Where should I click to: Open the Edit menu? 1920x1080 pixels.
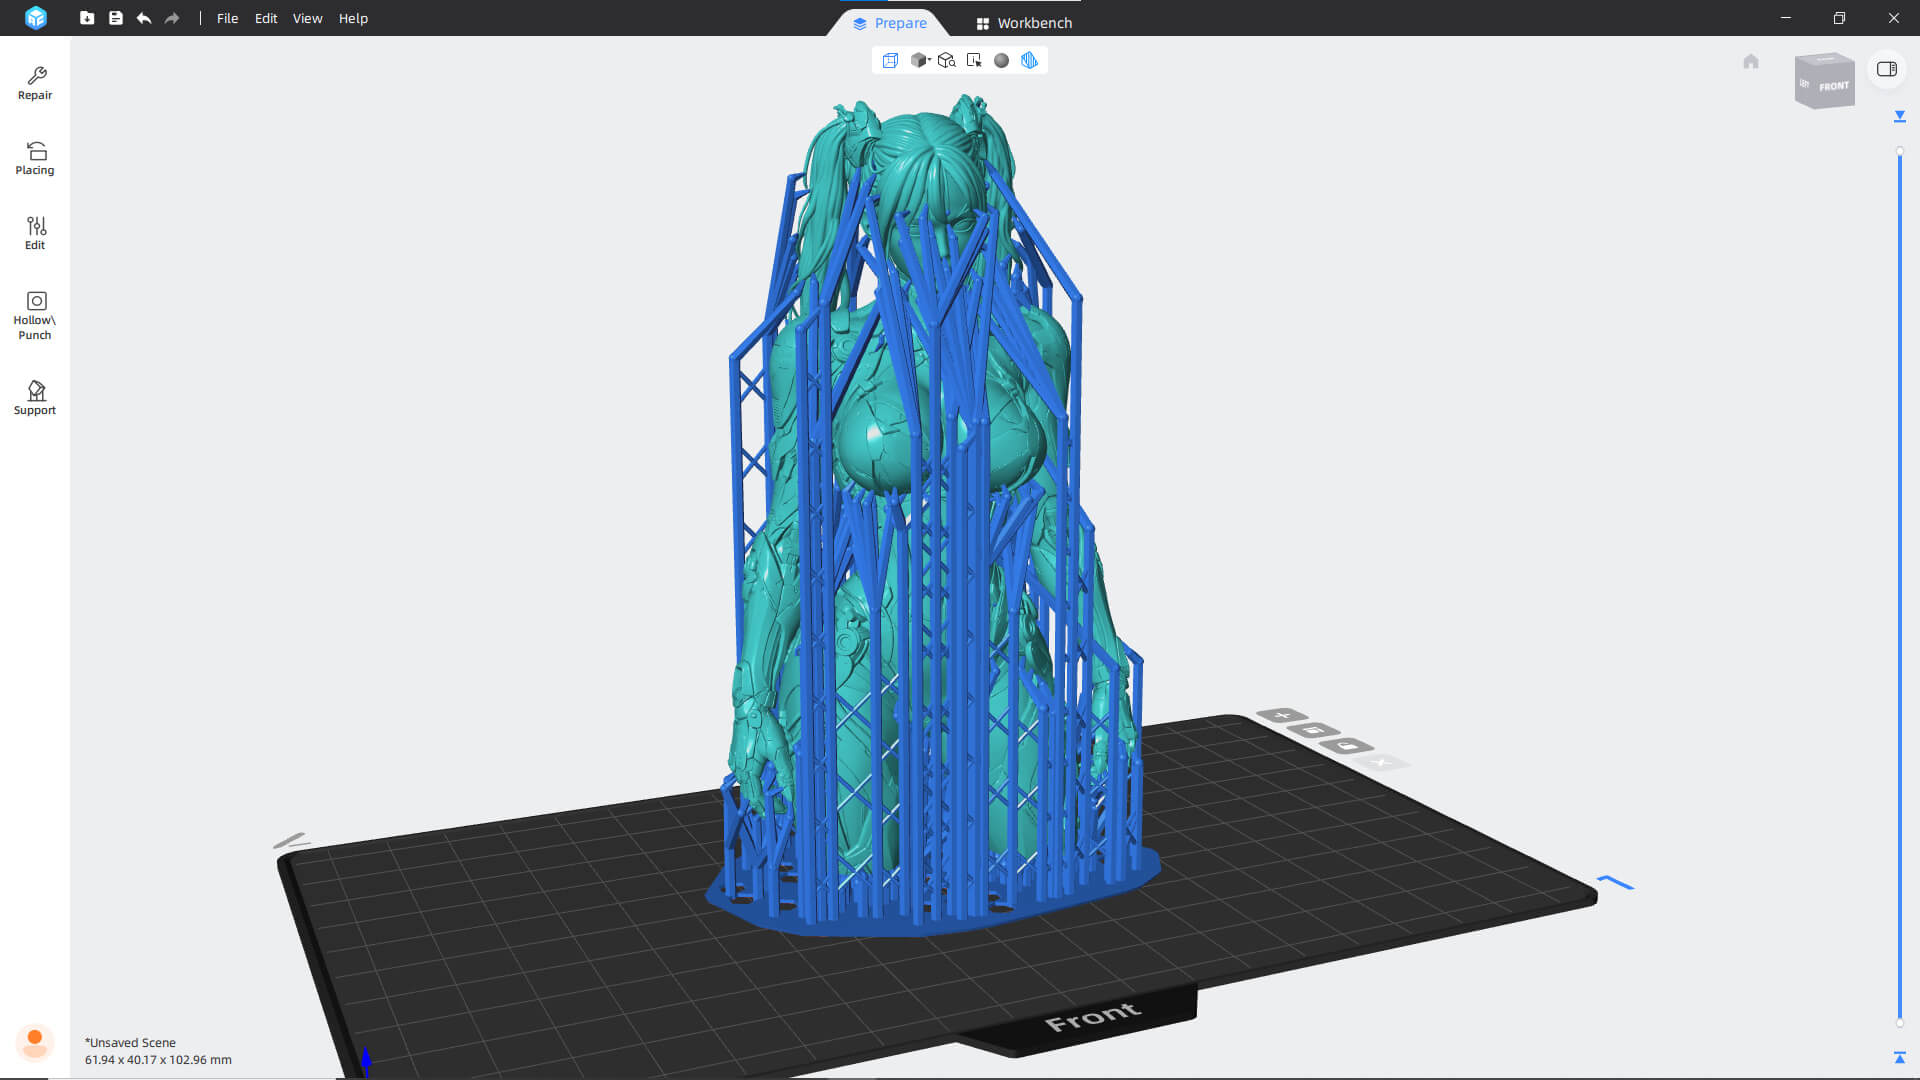click(266, 18)
